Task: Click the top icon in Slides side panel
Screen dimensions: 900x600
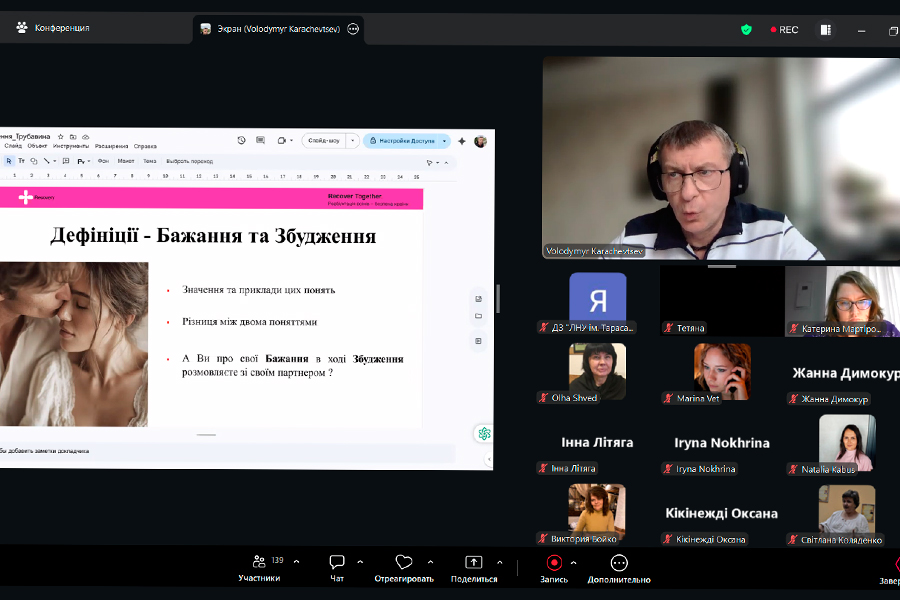Action: point(479,299)
